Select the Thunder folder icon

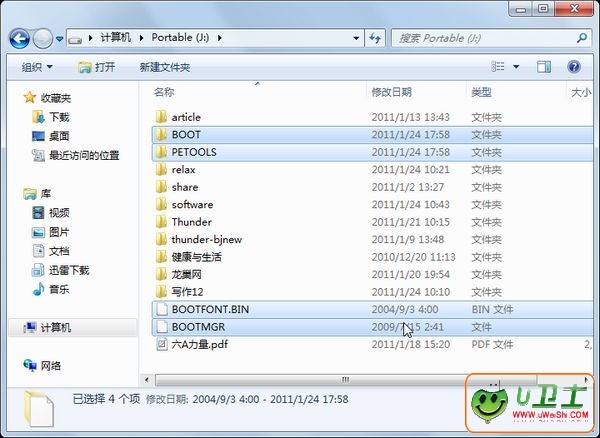click(161, 222)
